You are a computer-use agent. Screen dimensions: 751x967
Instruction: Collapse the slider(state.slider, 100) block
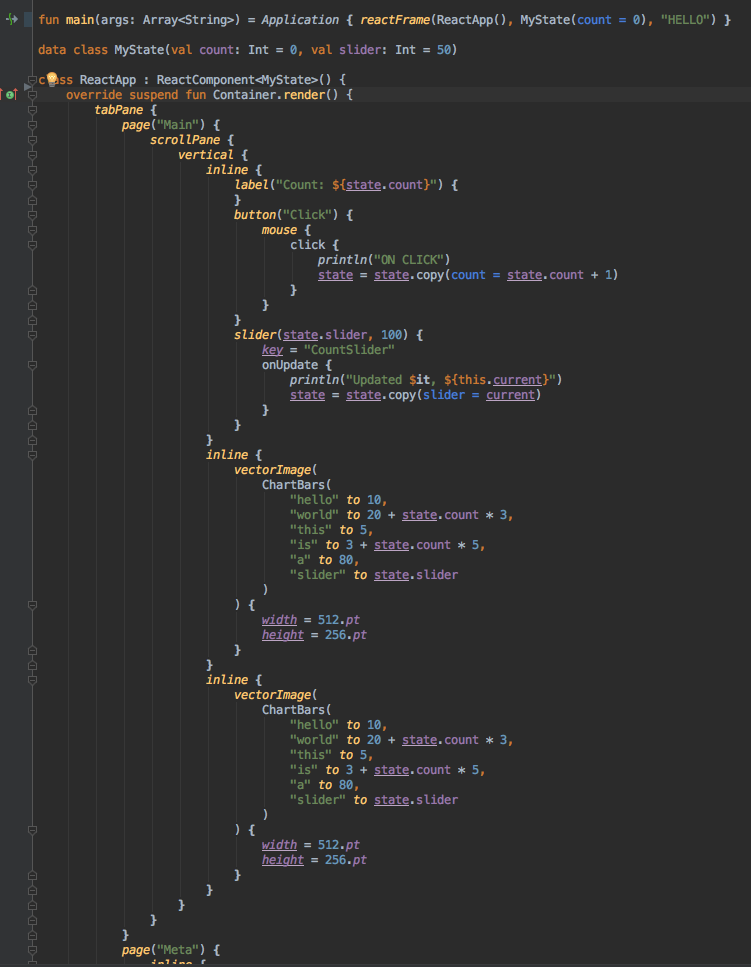tap(32, 335)
